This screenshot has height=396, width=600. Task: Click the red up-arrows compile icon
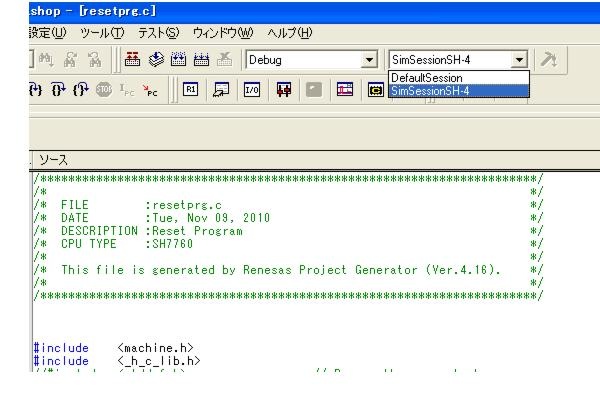[132, 59]
